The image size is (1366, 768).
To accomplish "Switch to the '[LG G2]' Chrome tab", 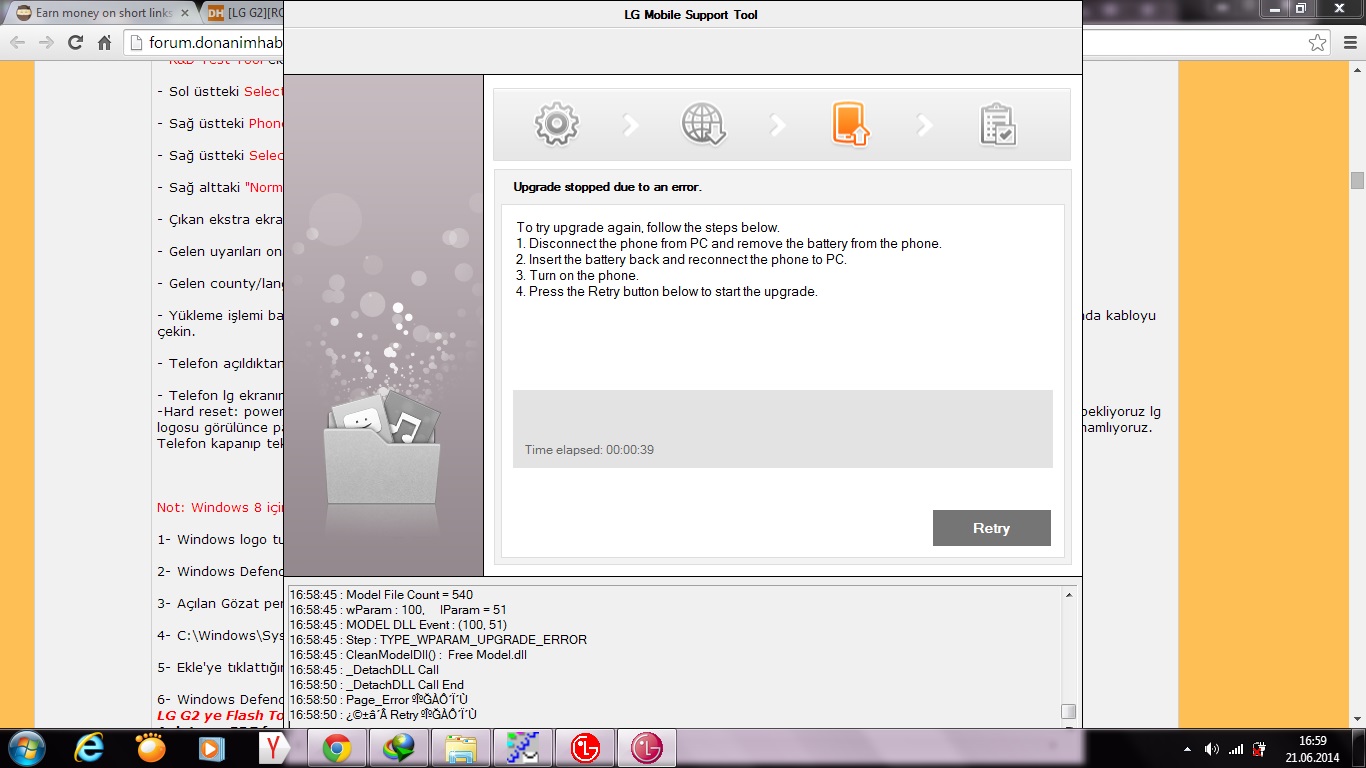I will click(244, 13).
